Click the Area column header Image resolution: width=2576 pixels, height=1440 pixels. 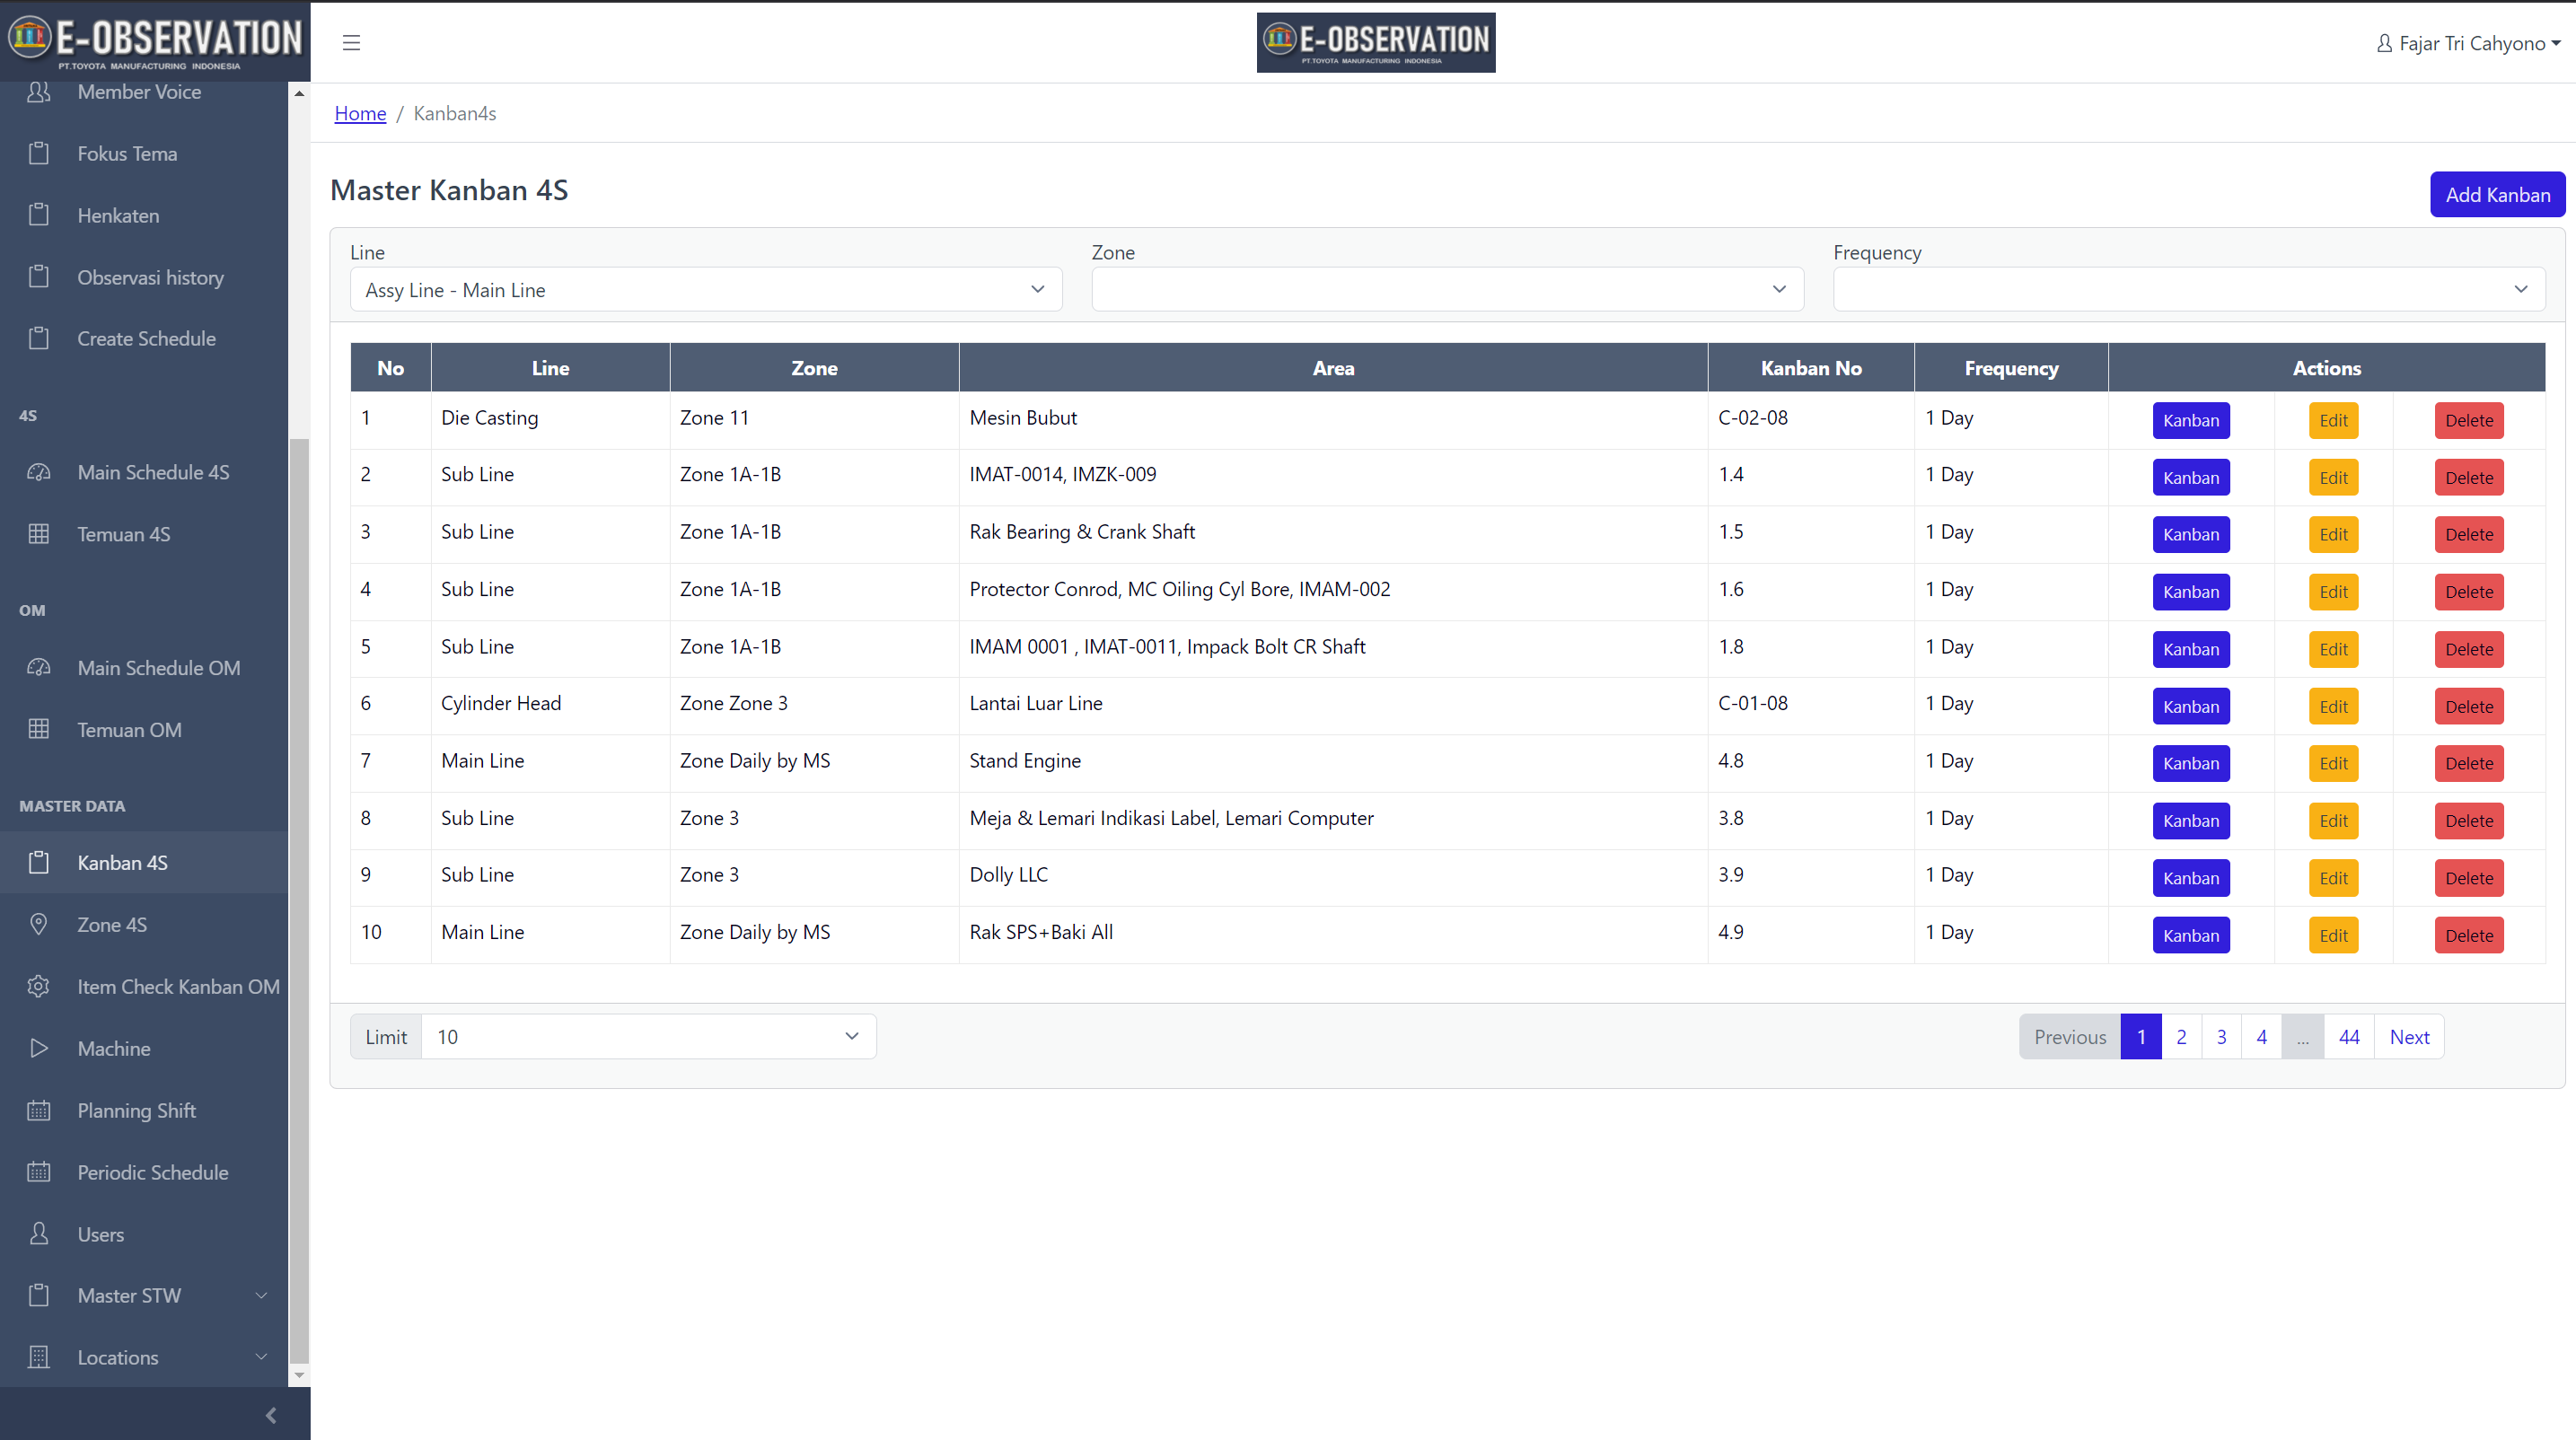coord(1333,368)
